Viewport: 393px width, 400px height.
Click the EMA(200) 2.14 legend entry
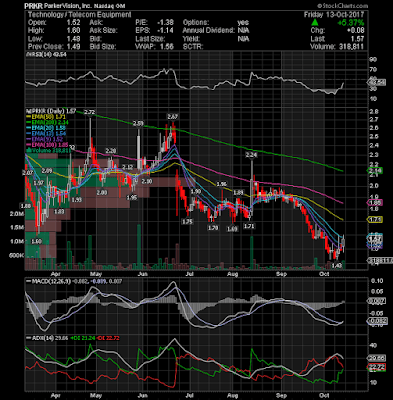click(47, 122)
